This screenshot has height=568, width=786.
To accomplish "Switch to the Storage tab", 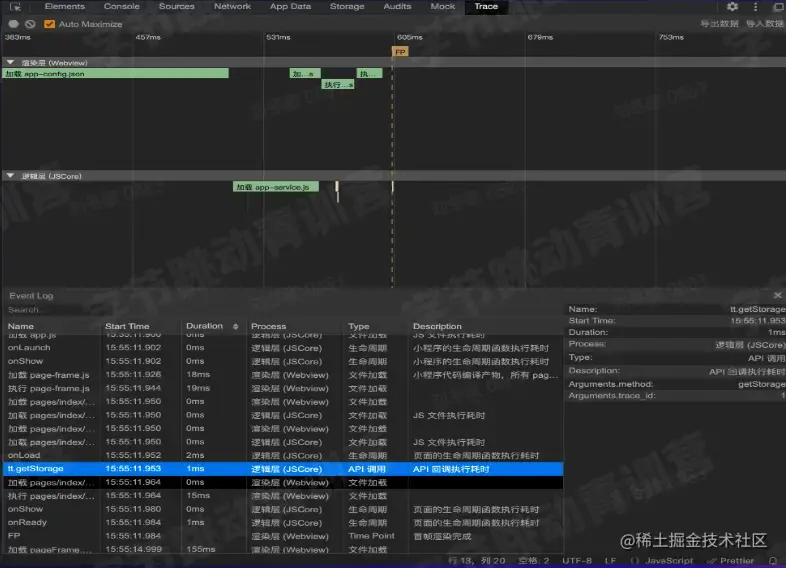I will point(347,7).
